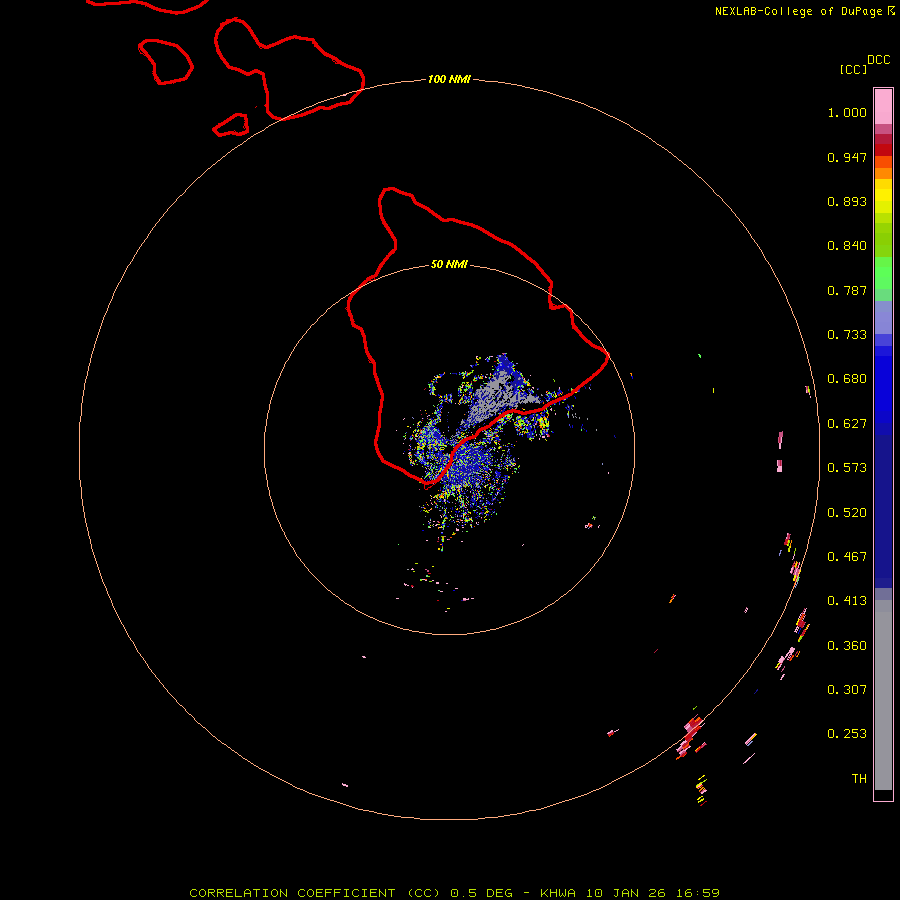This screenshot has width=900, height=900.
Task: Click the 0.413 legend value
Action: pos(847,601)
